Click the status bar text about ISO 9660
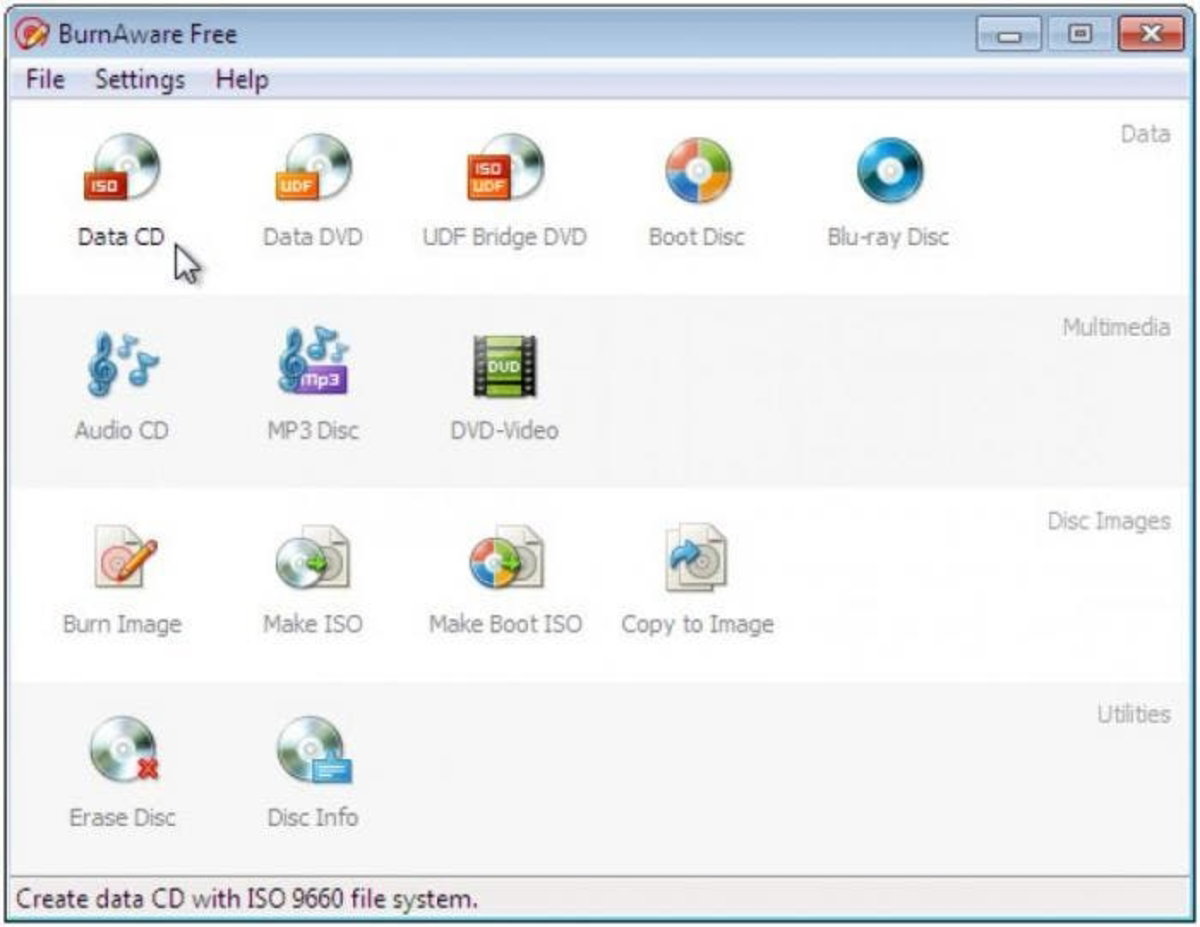 [247, 899]
